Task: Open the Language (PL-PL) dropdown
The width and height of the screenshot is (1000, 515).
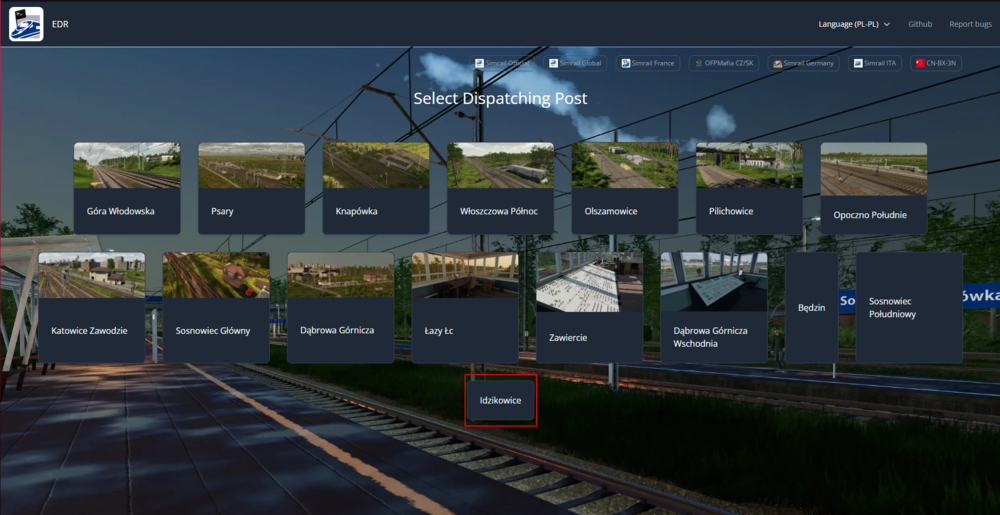Action: pyautogui.click(x=854, y=24)
